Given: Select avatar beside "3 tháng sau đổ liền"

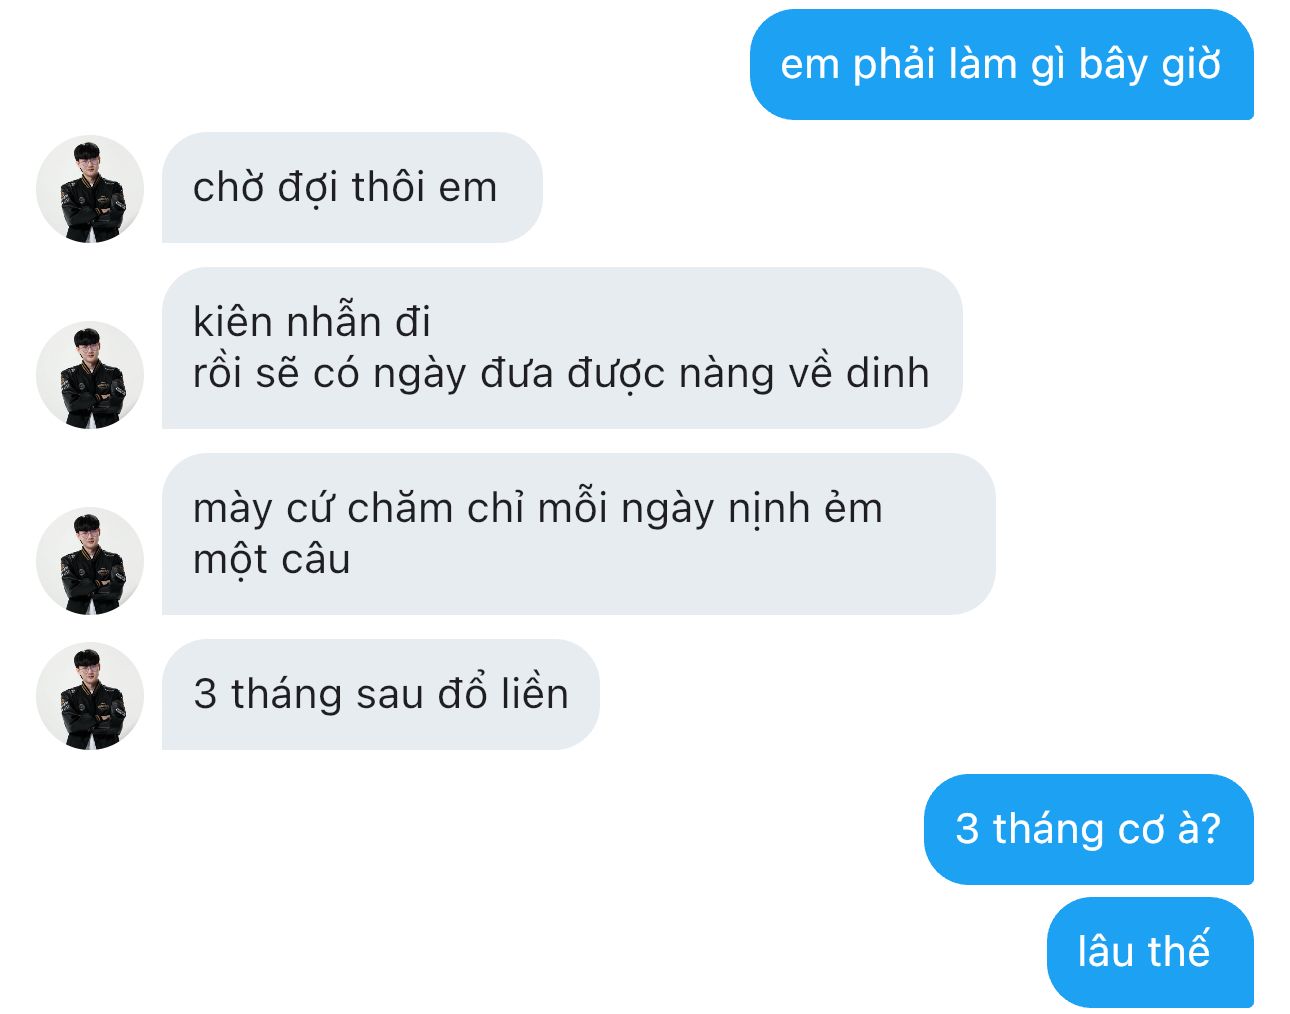Looking at the screenshot, I should click(x=90, y=696).
